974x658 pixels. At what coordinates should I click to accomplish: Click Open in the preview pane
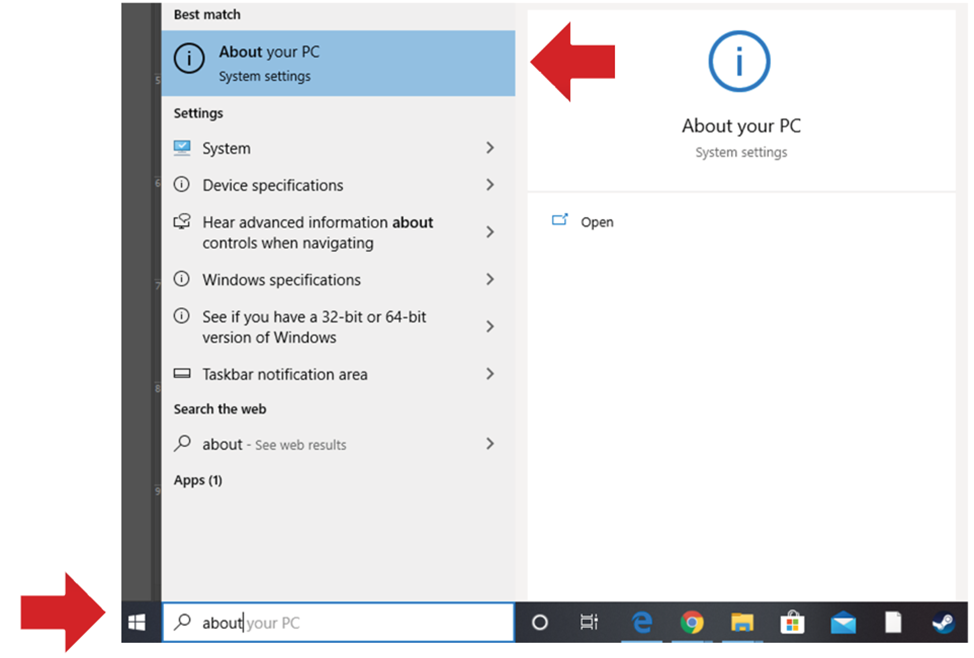(597, 222)
